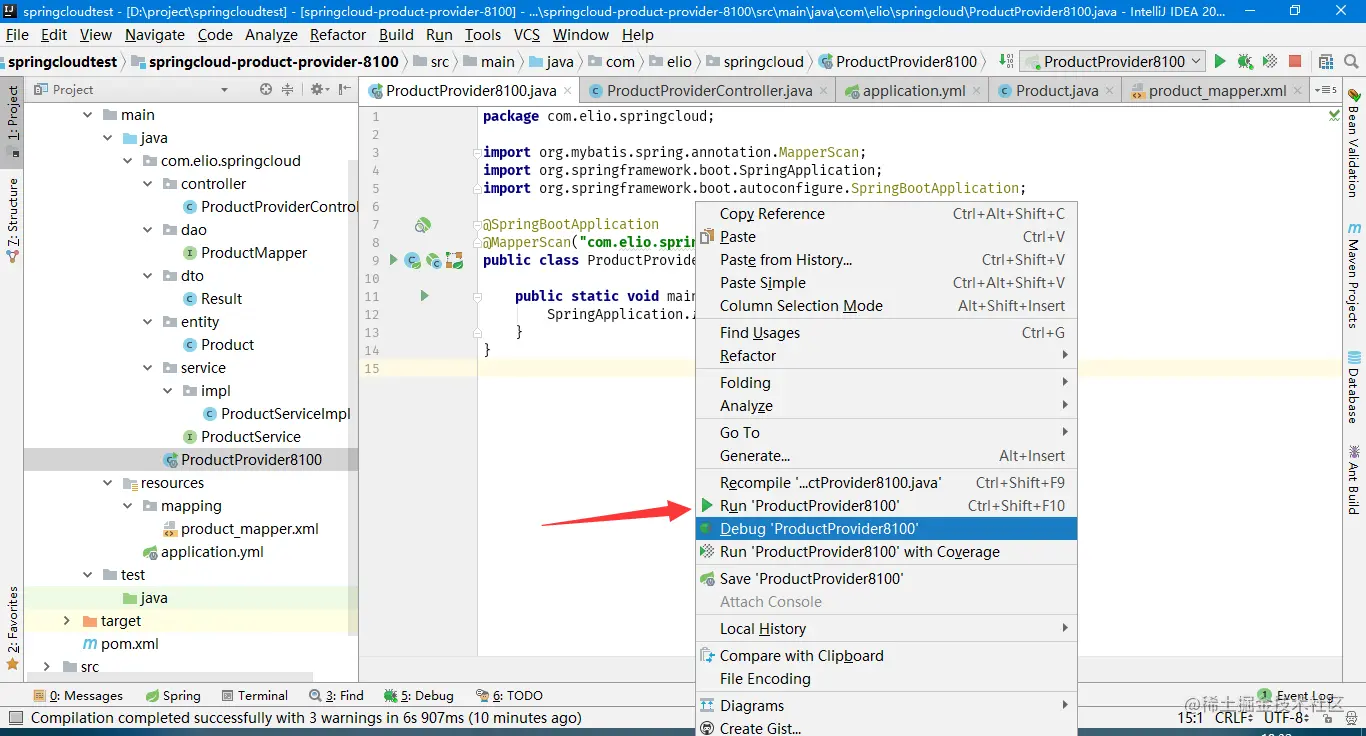
Task: Toggle tool window quick access in status bar
Action: [x=15, y=717]
